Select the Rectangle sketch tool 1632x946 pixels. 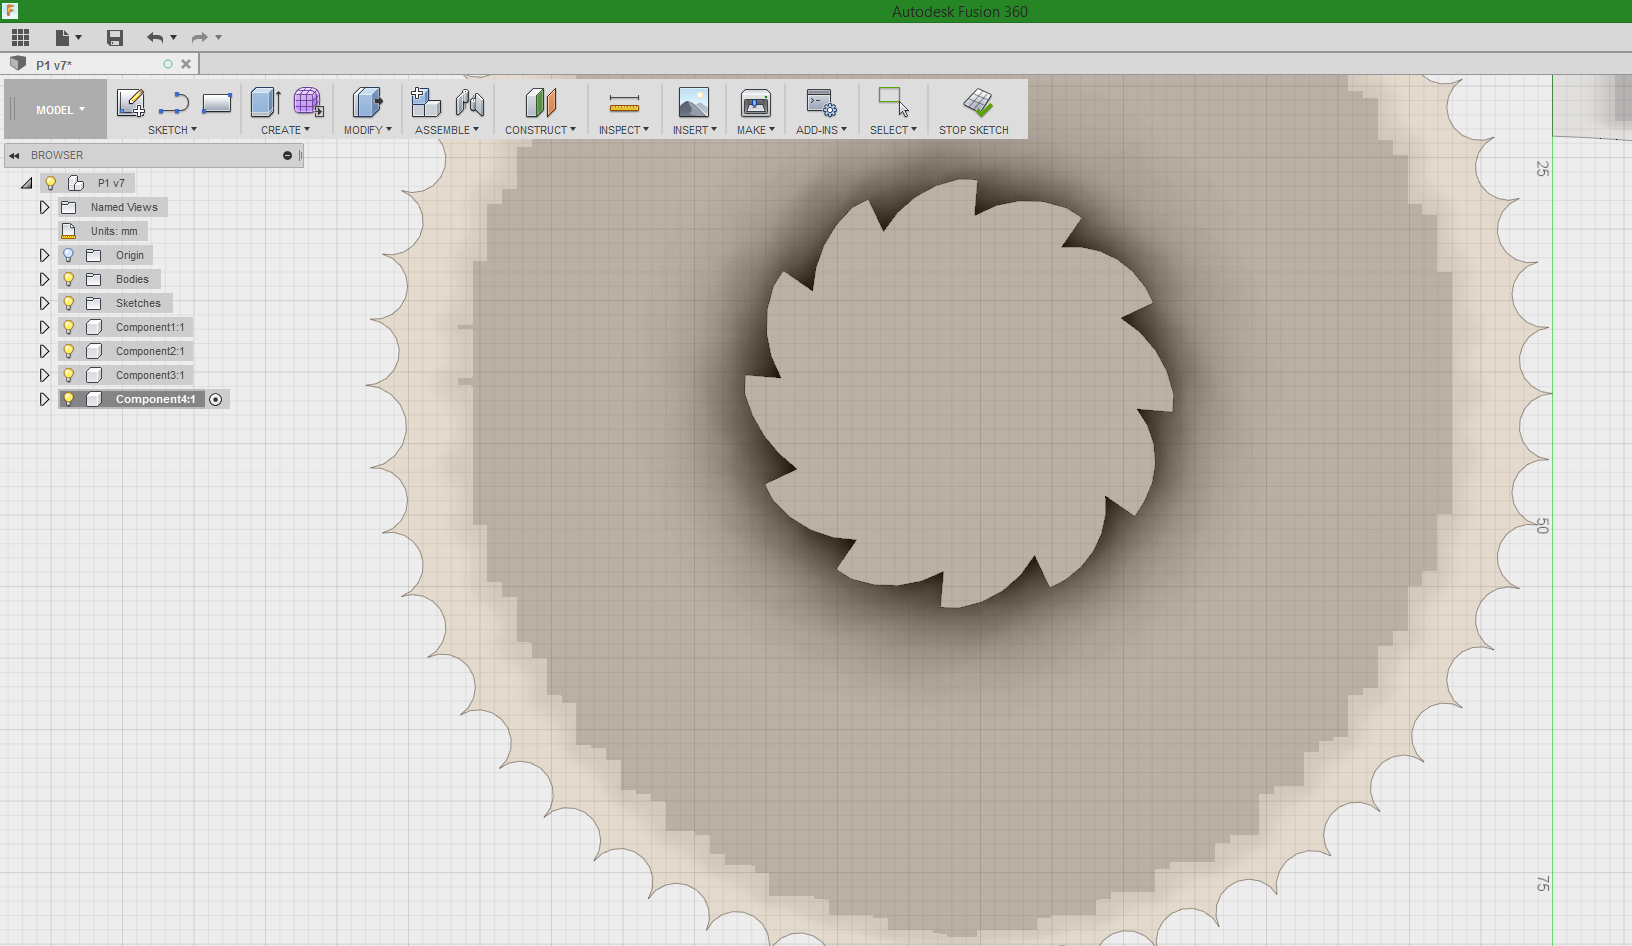point(217,103)
